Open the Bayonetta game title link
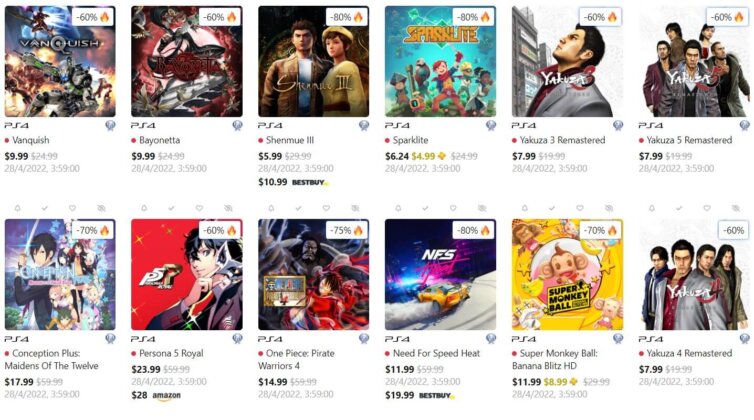 click(159, 140)
